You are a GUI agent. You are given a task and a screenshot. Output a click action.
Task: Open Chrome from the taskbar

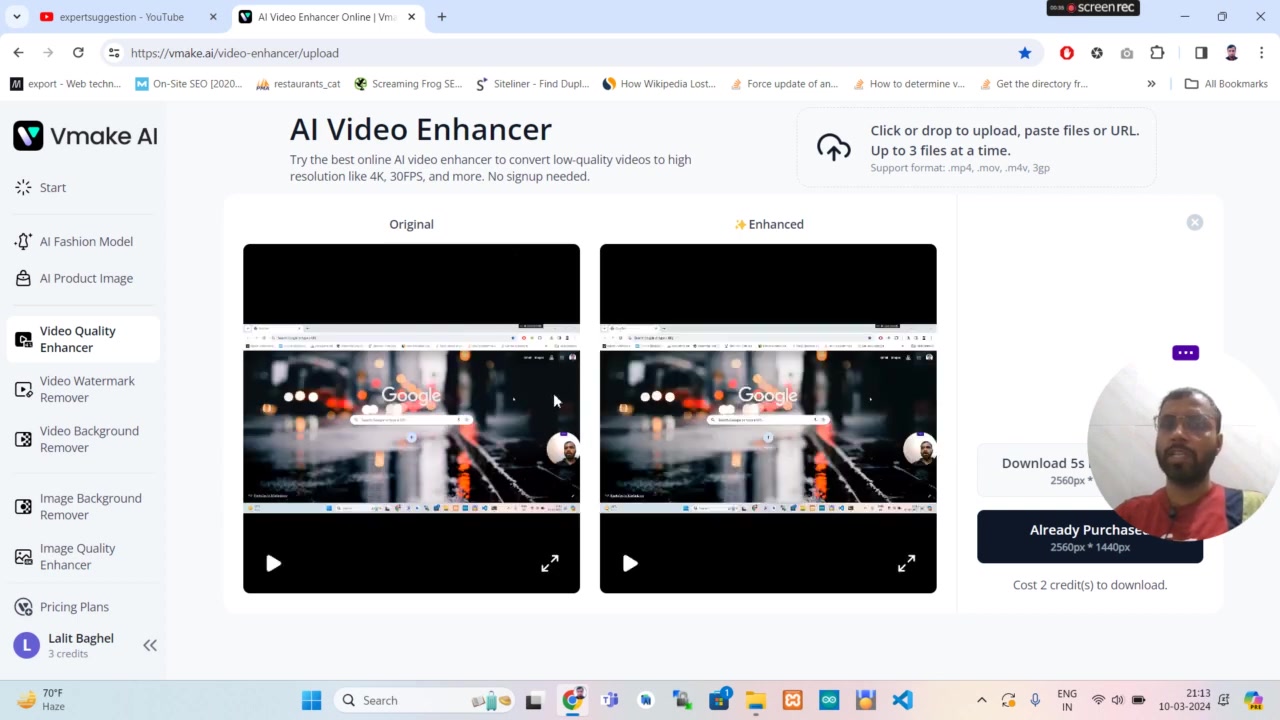pyautogui.click(x=572, y=700)
